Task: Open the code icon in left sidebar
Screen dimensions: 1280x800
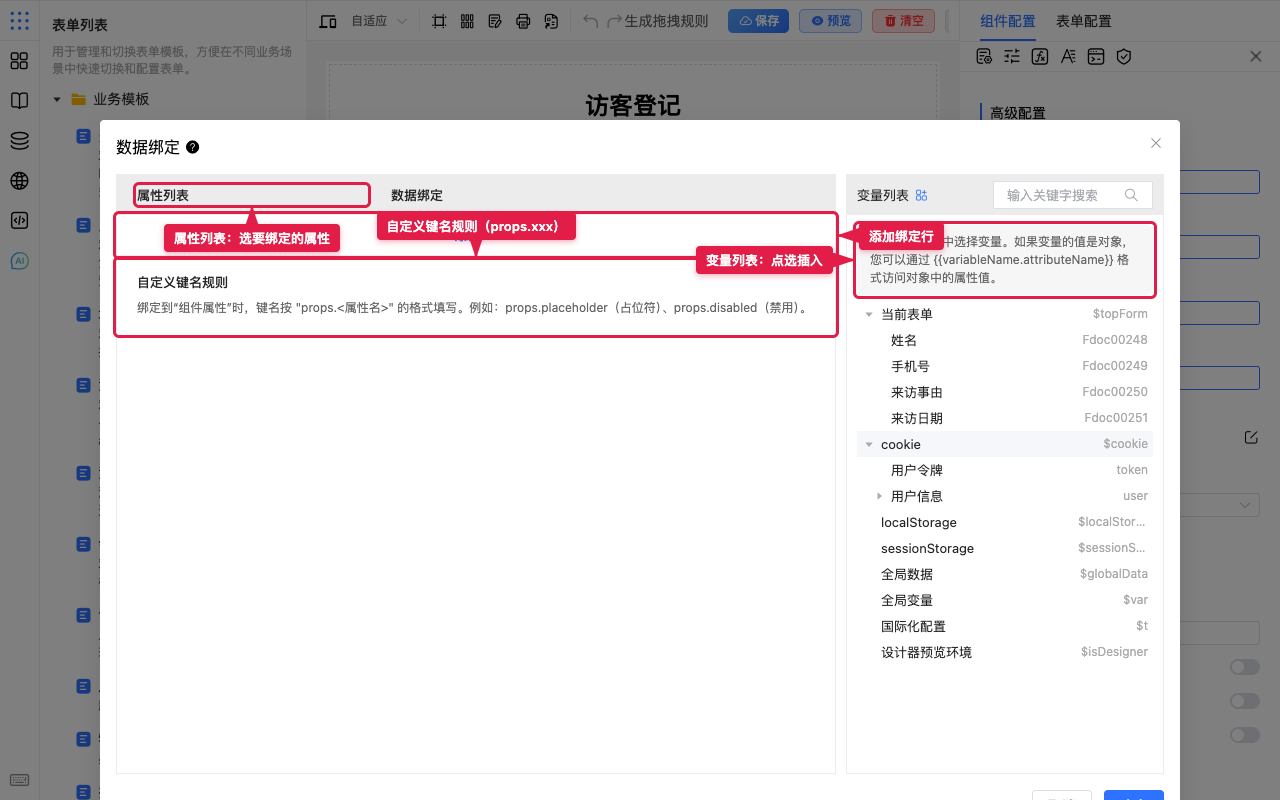Action: coord(19,221)
